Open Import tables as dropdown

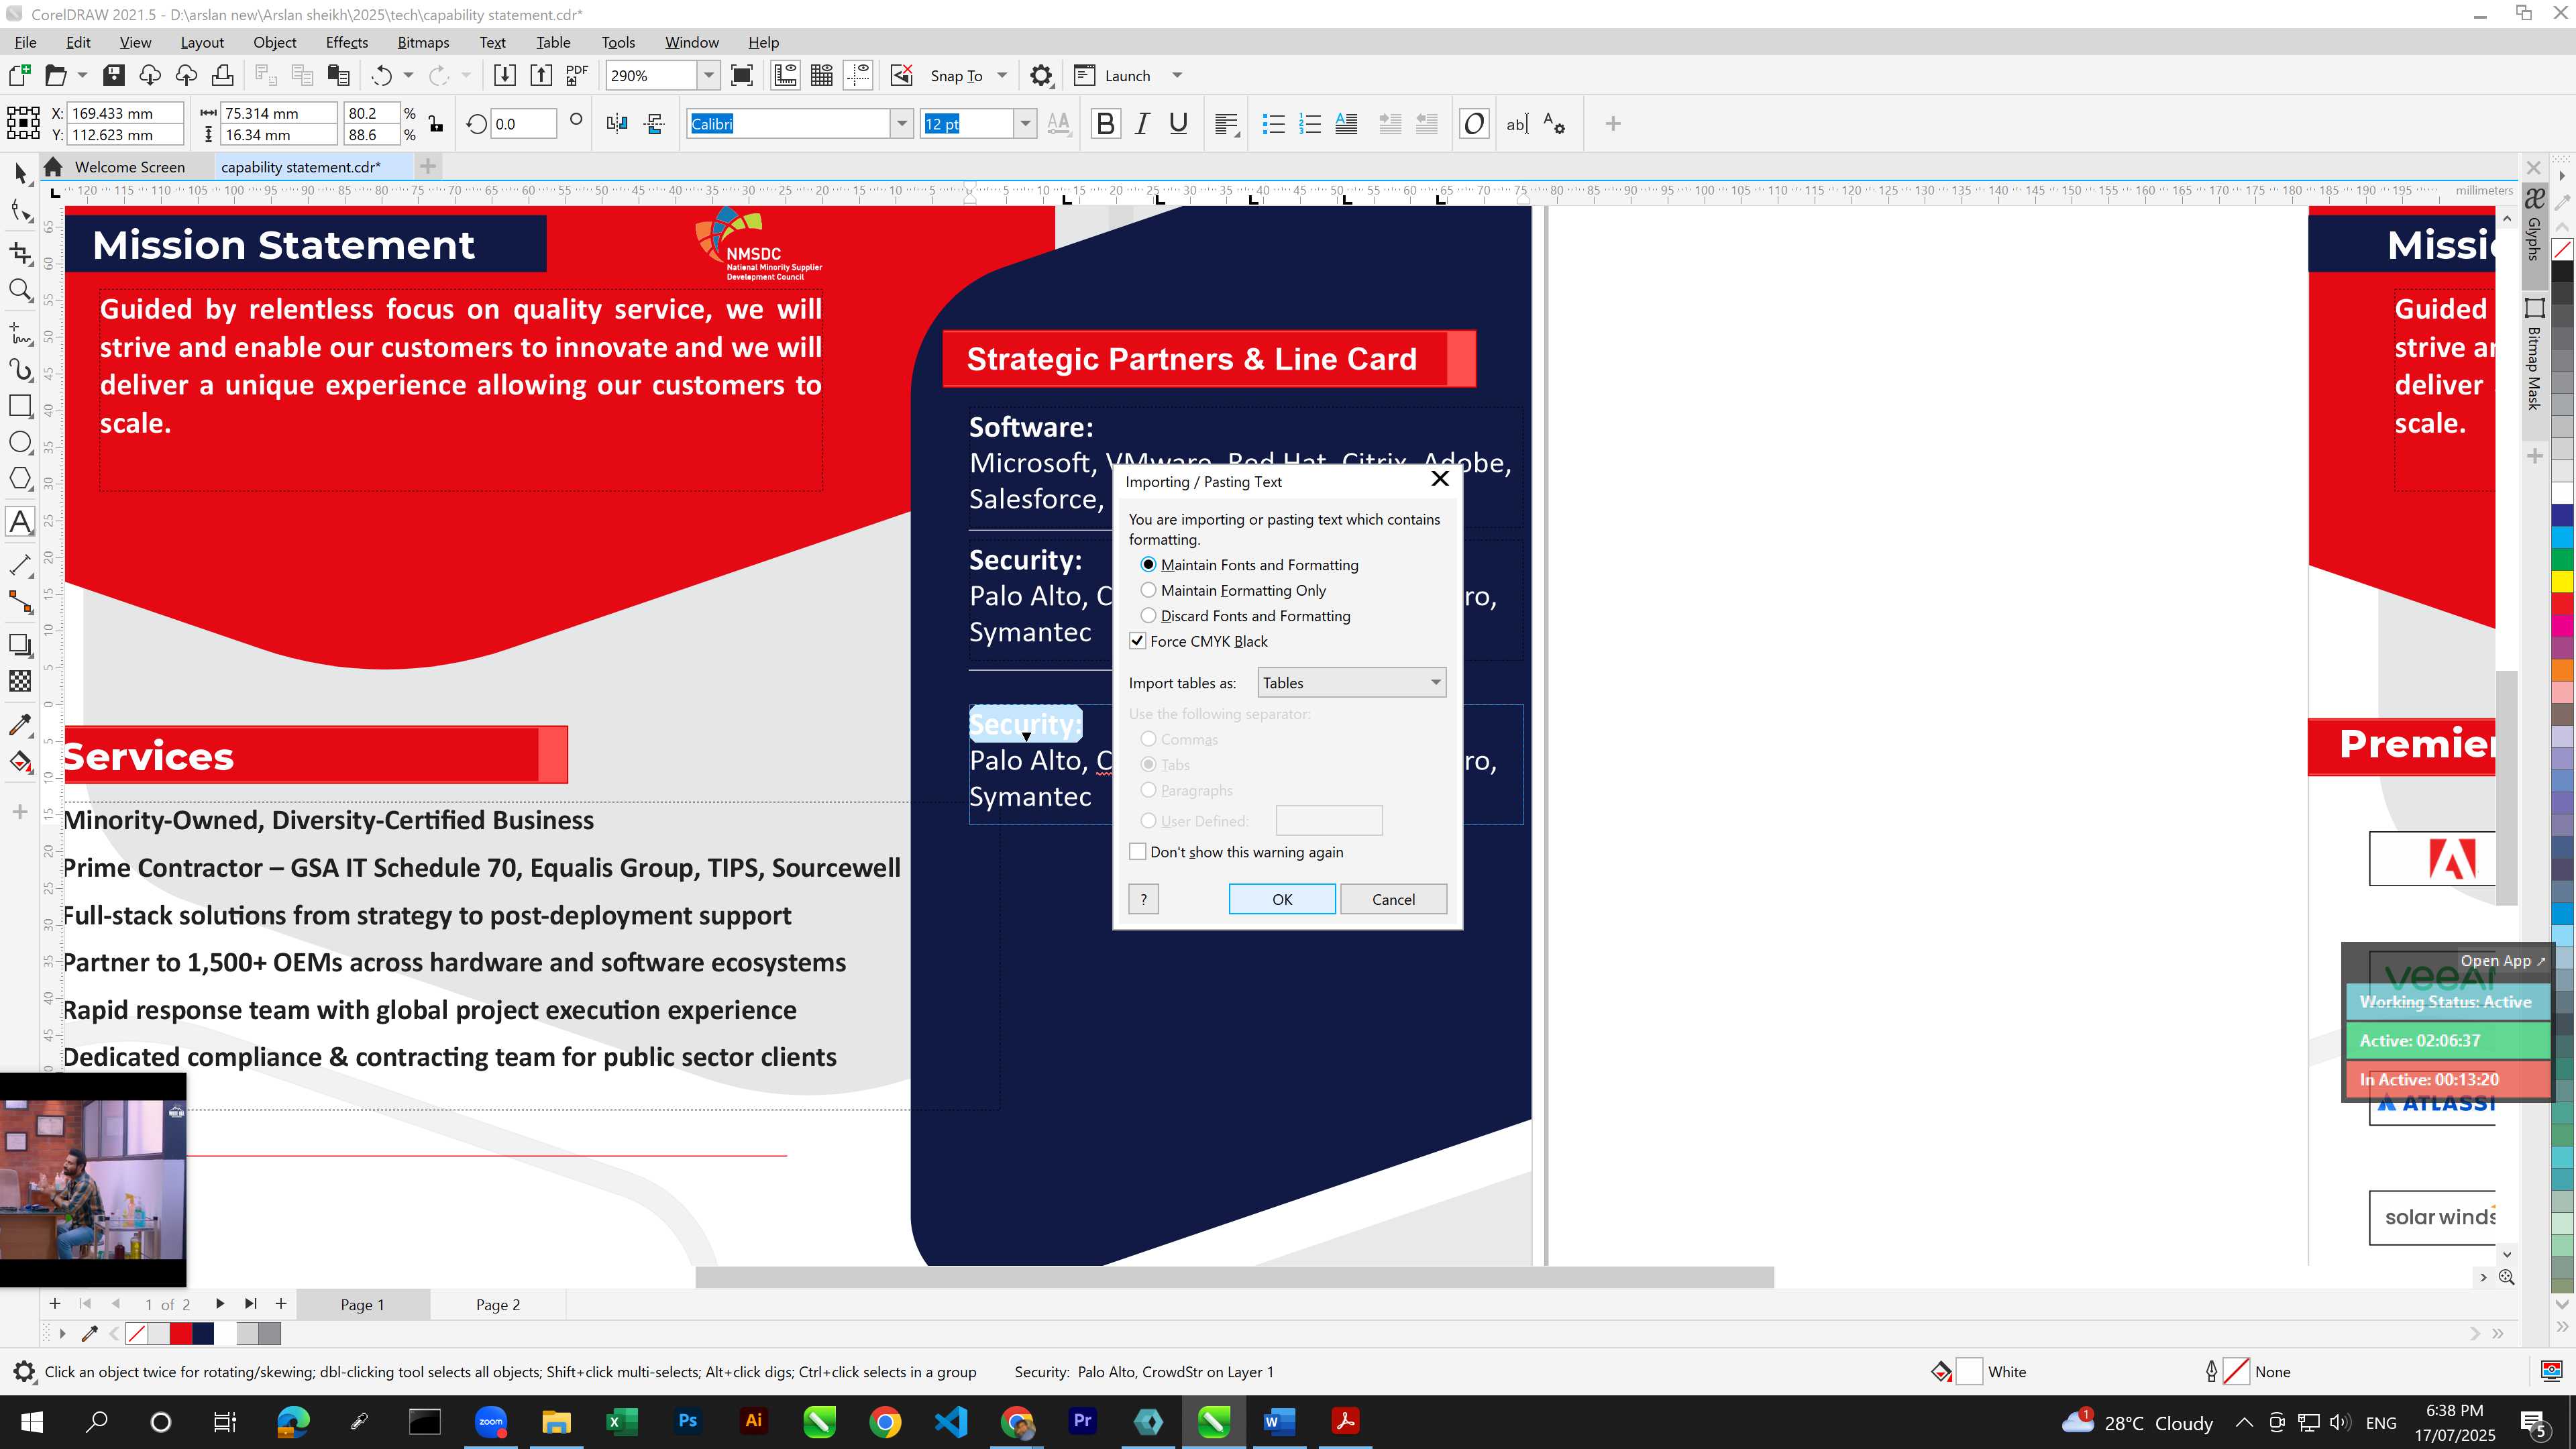(1351, 683)
